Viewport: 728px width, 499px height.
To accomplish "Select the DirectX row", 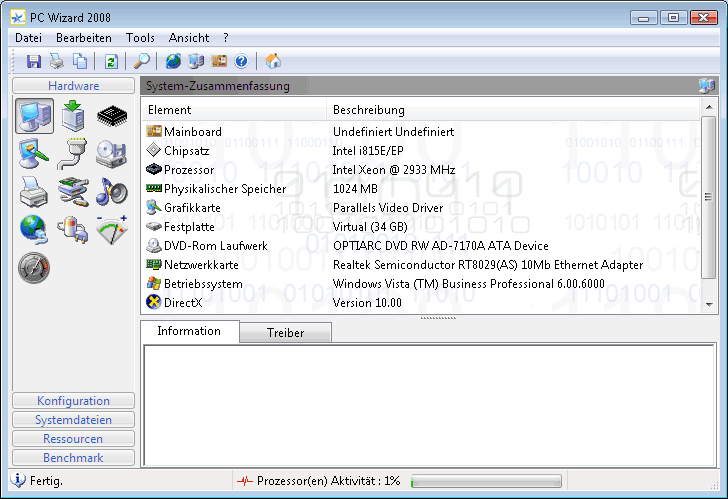I will click(421, 303).
